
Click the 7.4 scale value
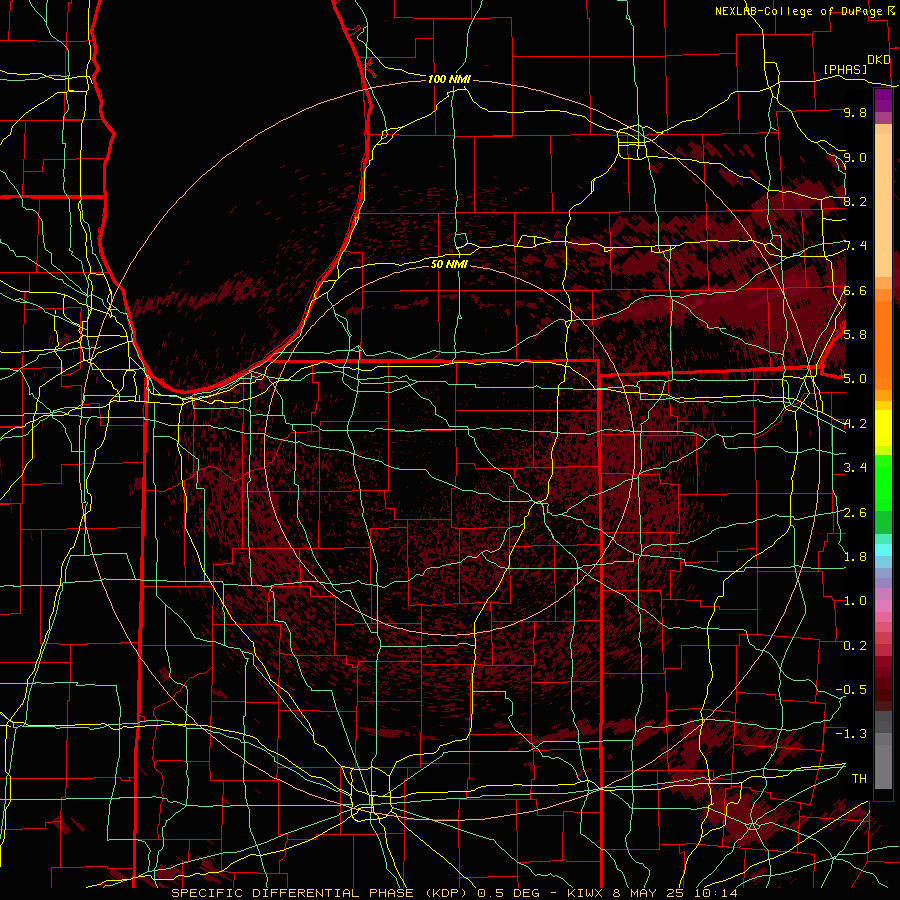tap(855, 246)
